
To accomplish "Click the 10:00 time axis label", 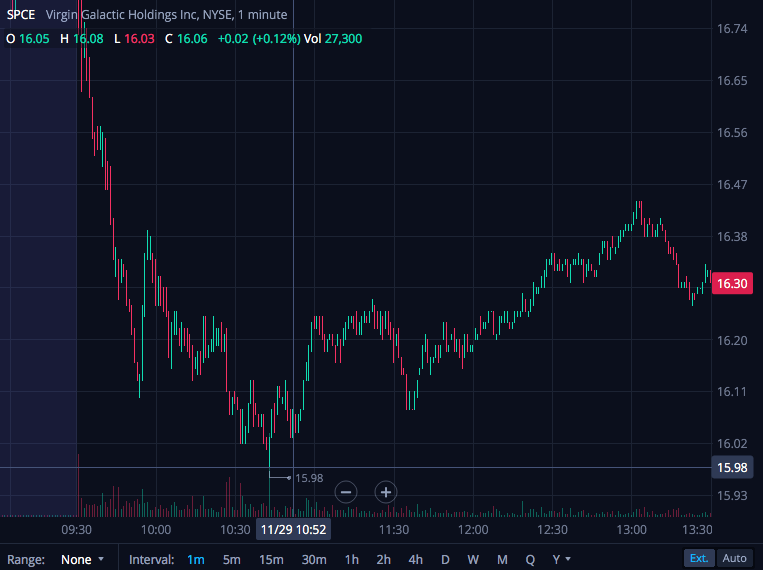I will (x=156, y=530).
